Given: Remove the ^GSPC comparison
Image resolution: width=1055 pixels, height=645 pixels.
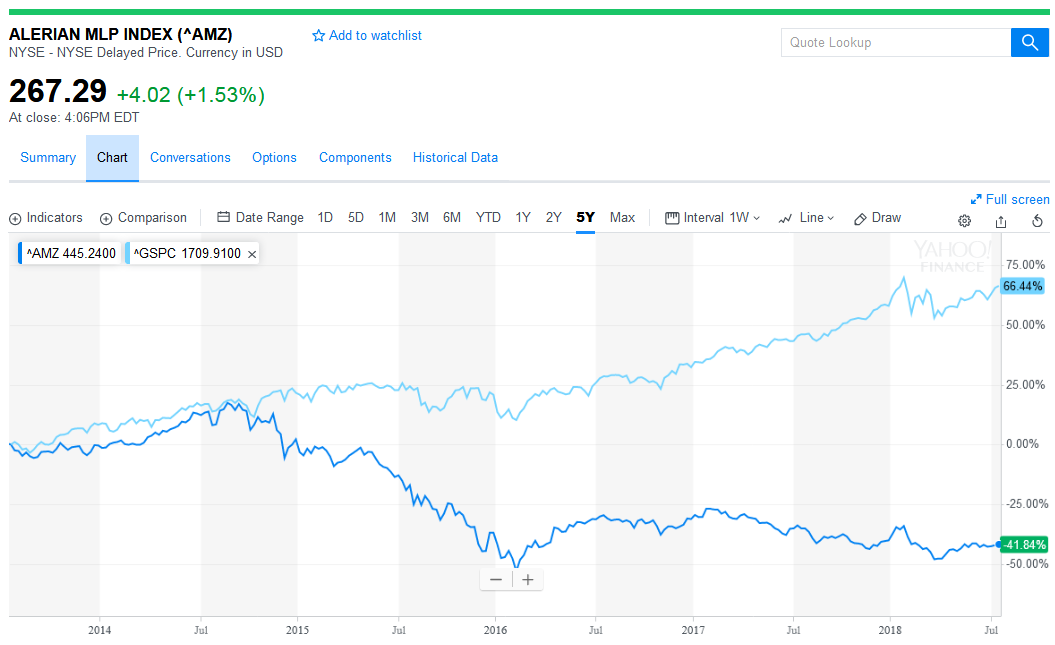Looking at the screenshot, I should pyautogui.click(x=251, y=253).
